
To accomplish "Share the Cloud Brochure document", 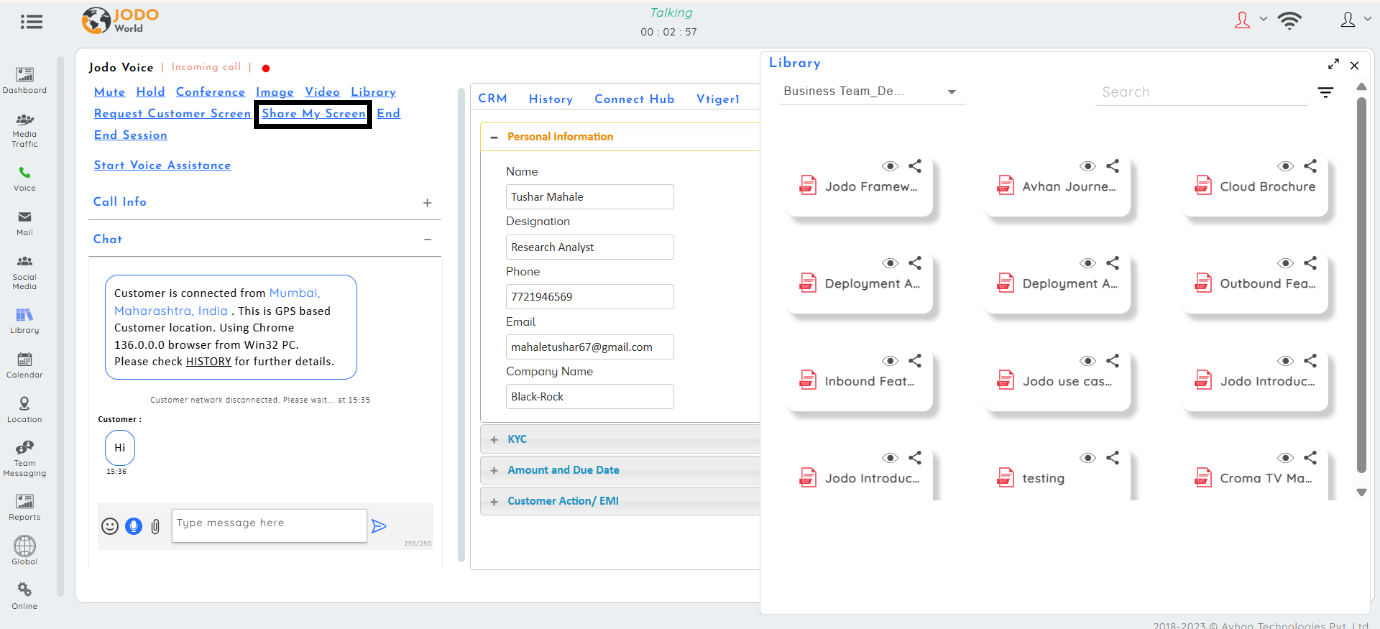I will 1310,166.
